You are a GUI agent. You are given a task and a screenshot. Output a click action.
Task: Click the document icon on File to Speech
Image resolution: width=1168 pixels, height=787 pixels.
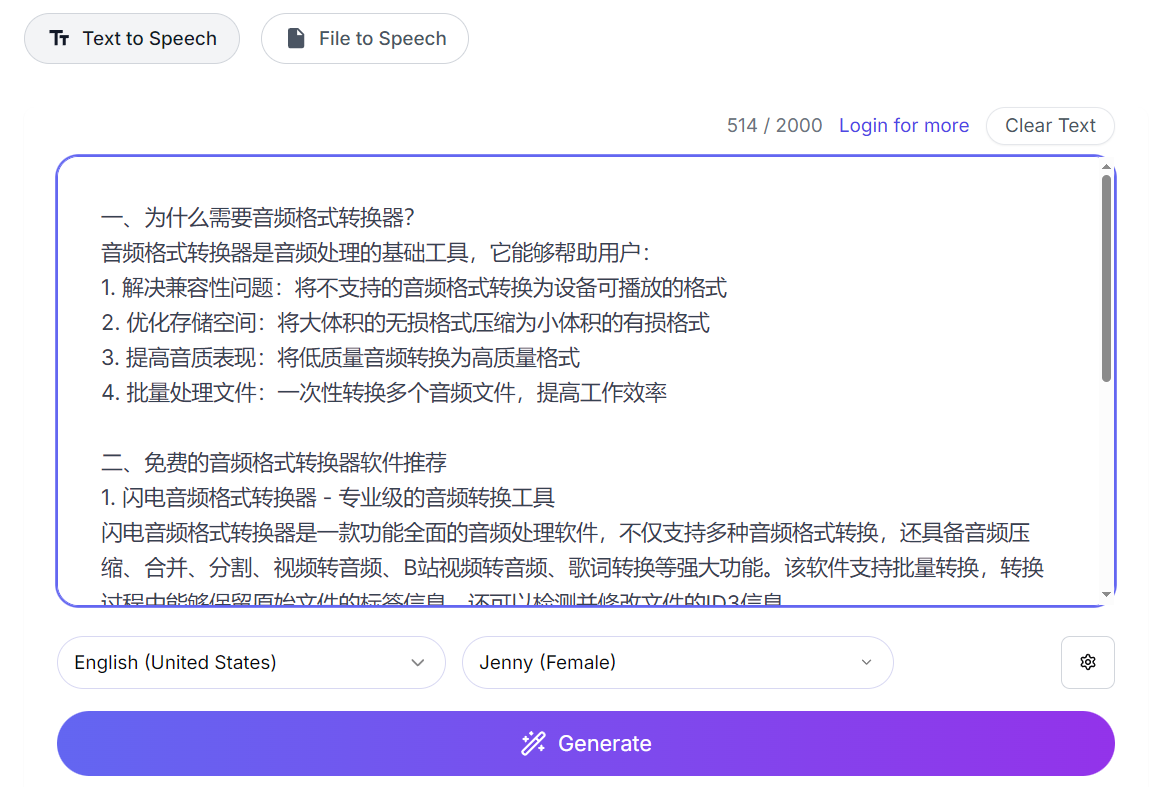(x=296, y=39)
